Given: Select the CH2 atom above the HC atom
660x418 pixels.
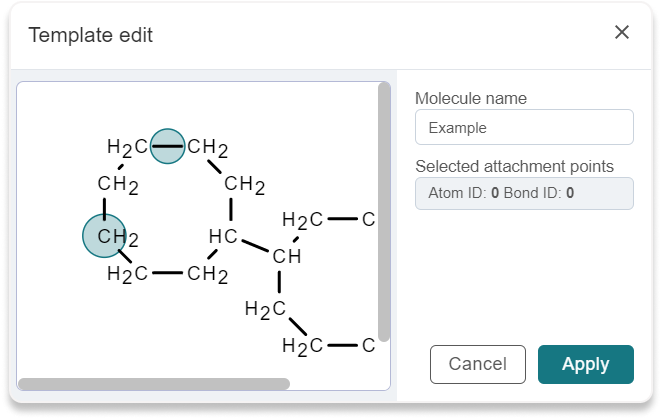Looking at the screenshot, I should click(x=245, y=184).
